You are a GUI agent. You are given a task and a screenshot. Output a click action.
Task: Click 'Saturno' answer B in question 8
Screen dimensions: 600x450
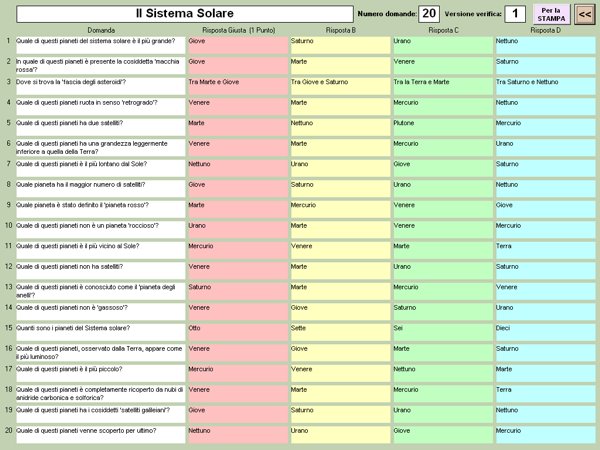point(340,189)
